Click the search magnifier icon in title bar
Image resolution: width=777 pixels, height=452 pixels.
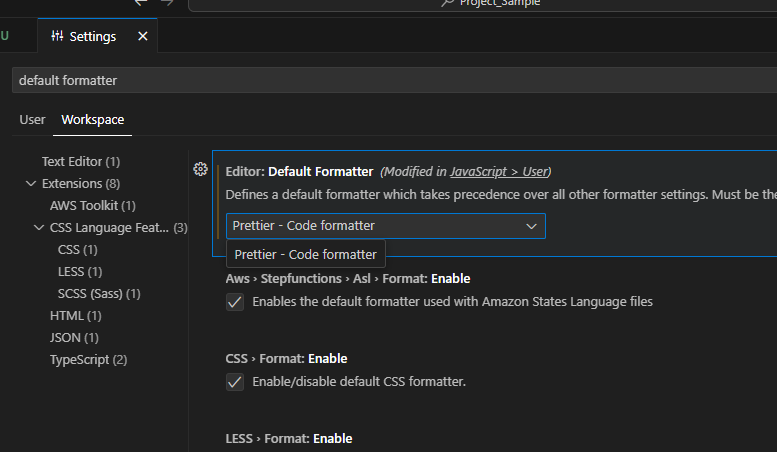coord(447,3)
